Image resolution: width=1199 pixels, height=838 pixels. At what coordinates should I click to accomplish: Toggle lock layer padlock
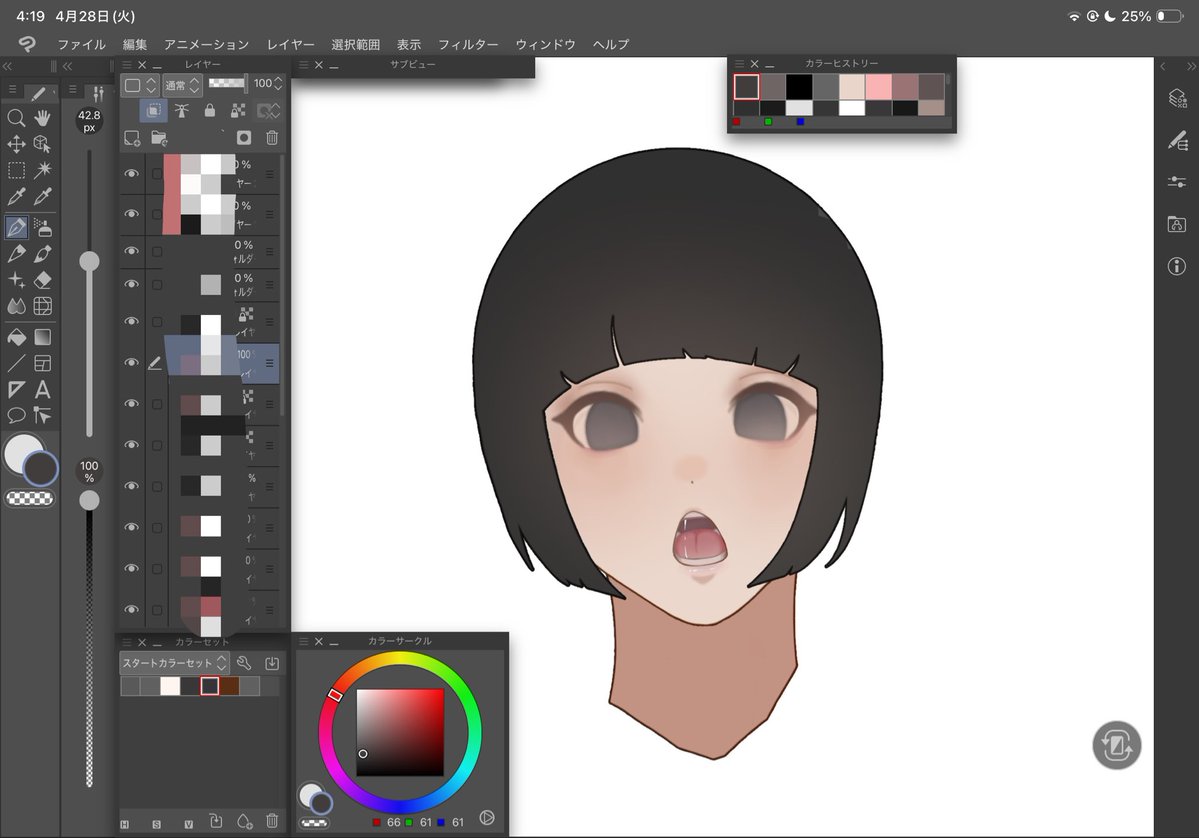pos(210,111)
